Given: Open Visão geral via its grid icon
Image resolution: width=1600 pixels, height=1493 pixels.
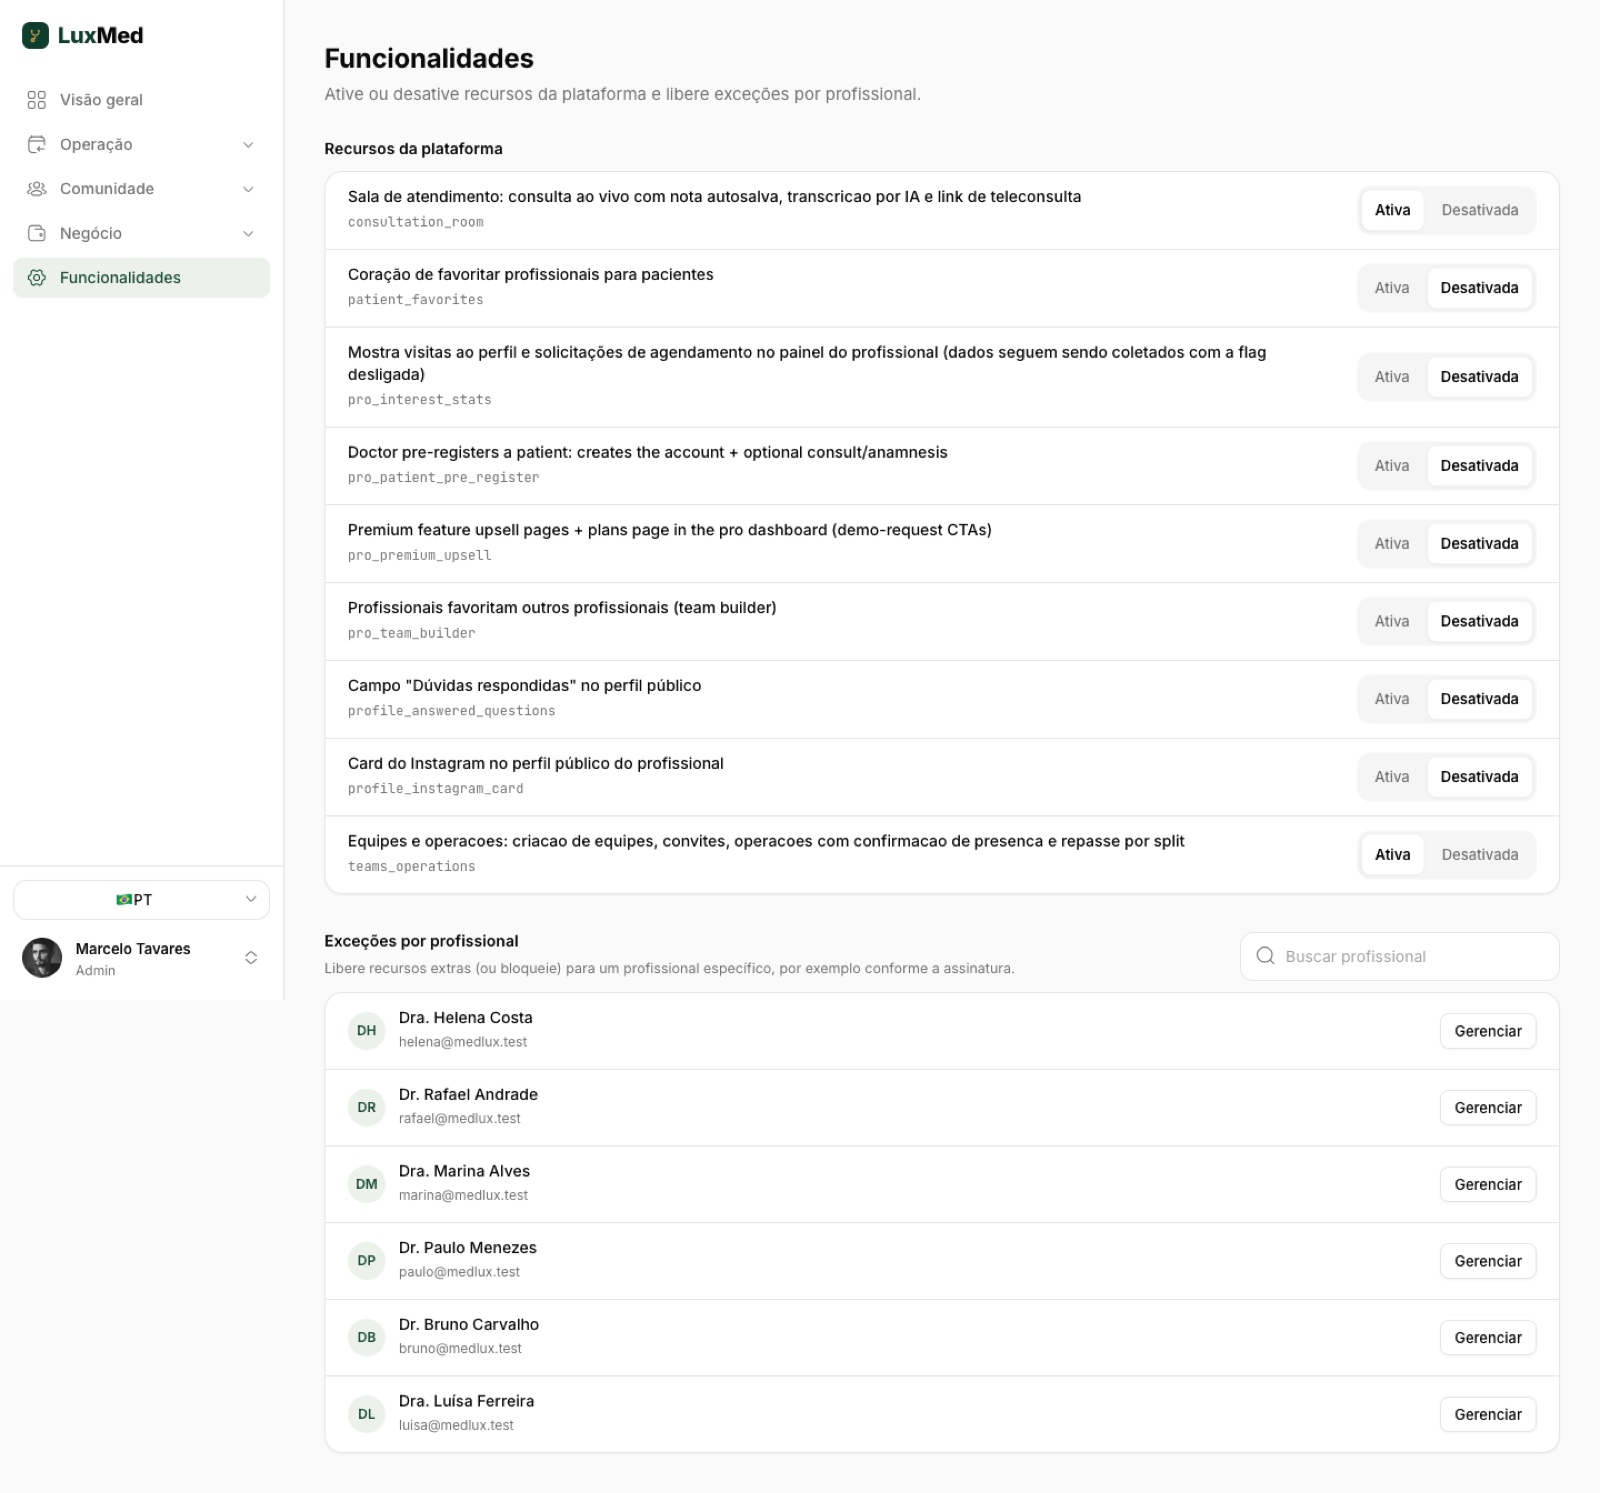Looking at the screenshot, I should (37, 100).
